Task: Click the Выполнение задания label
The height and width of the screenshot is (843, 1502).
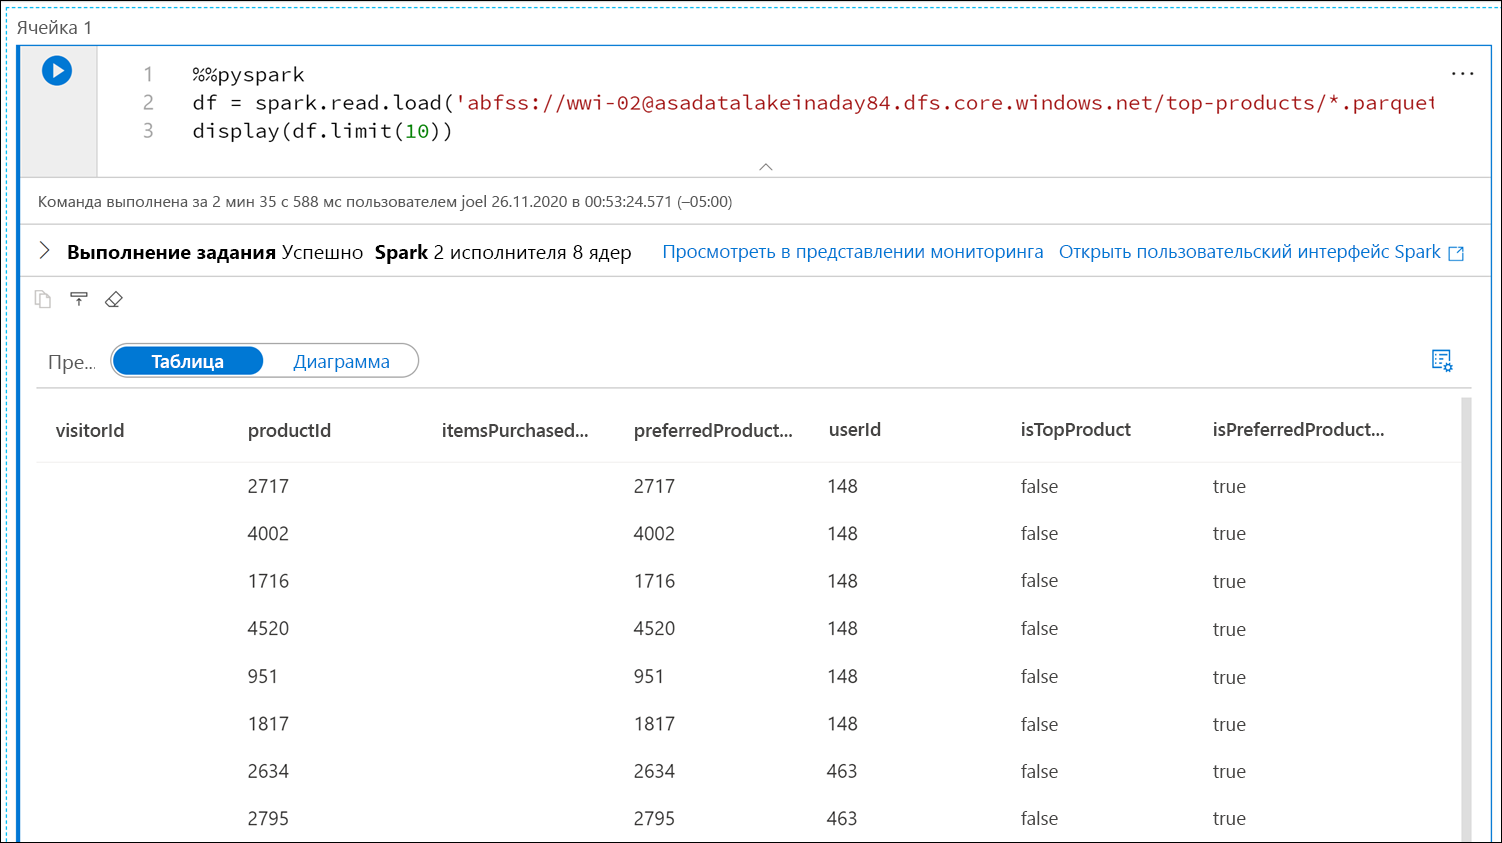Action: click(x=171, y=252)
